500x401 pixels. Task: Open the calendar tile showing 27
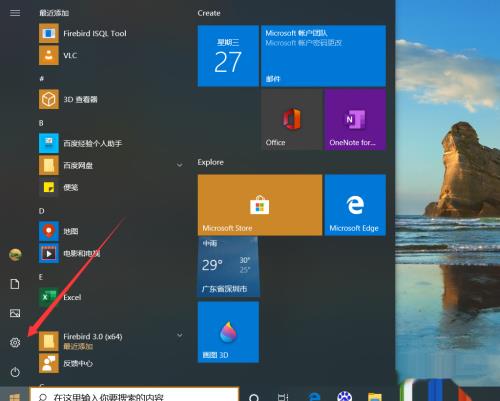[228, 56]
